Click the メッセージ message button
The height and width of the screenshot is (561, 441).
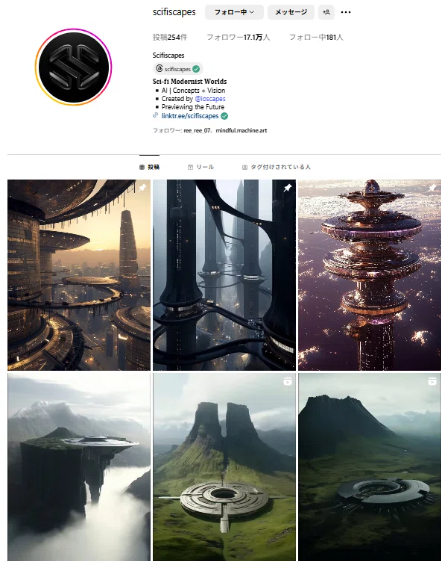[x=291, y=12]
